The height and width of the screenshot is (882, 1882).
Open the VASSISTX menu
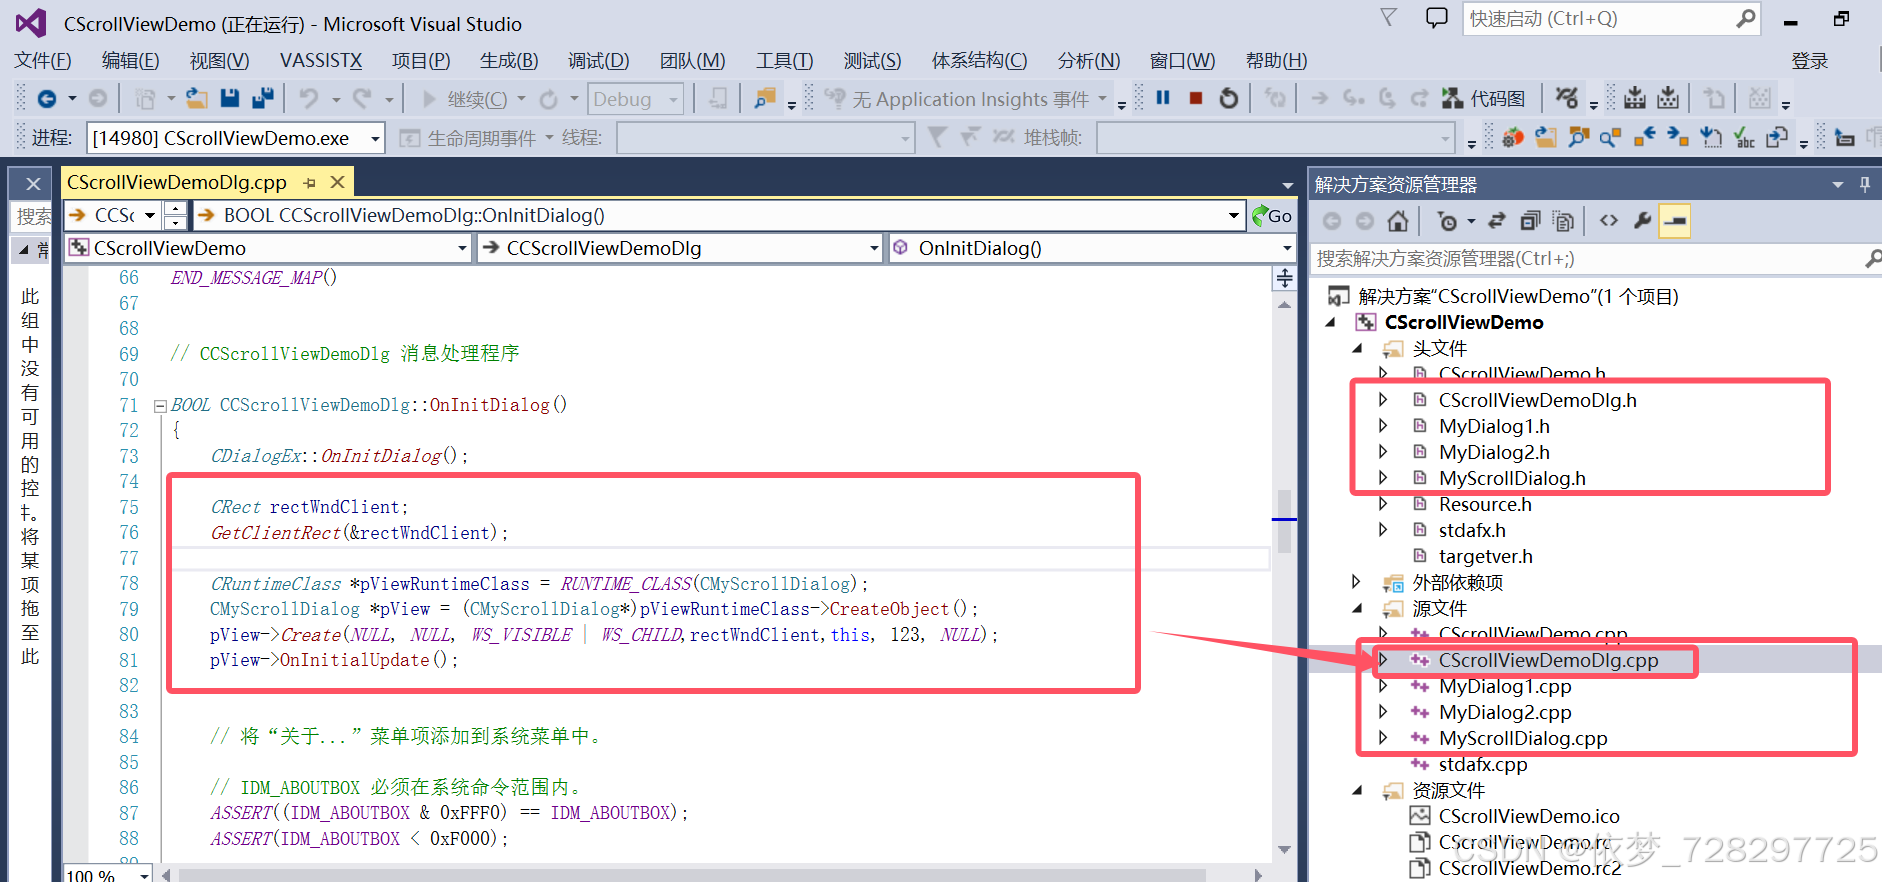321,61
